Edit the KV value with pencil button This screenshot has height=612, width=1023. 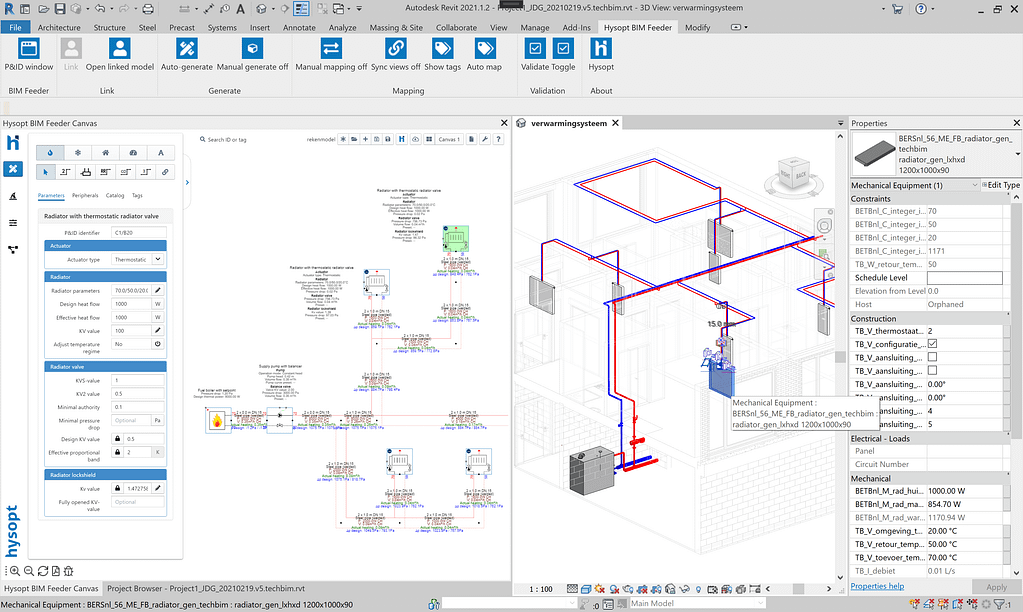click(157, 330)
